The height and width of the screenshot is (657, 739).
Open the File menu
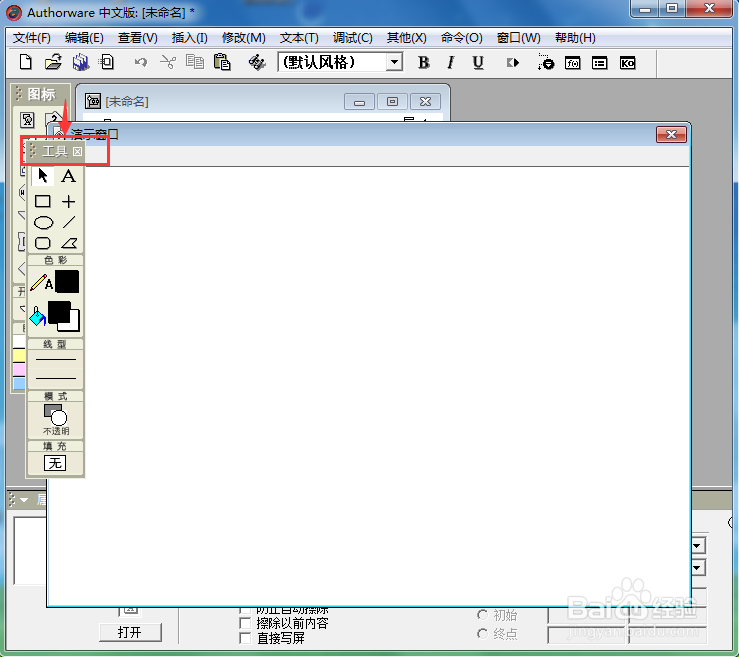tap(32, 38)
